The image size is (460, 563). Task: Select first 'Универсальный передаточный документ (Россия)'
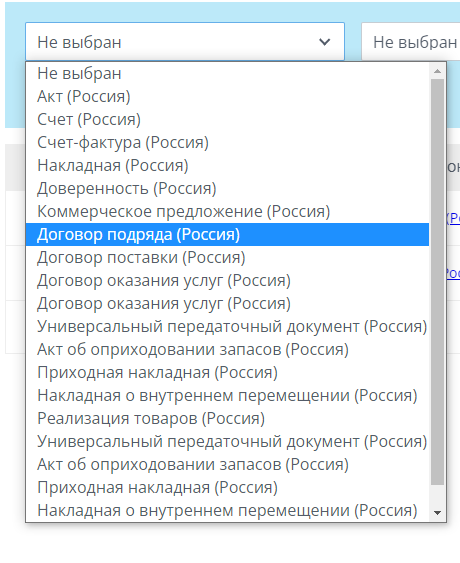pyautogui.click(x=227, y=326)
